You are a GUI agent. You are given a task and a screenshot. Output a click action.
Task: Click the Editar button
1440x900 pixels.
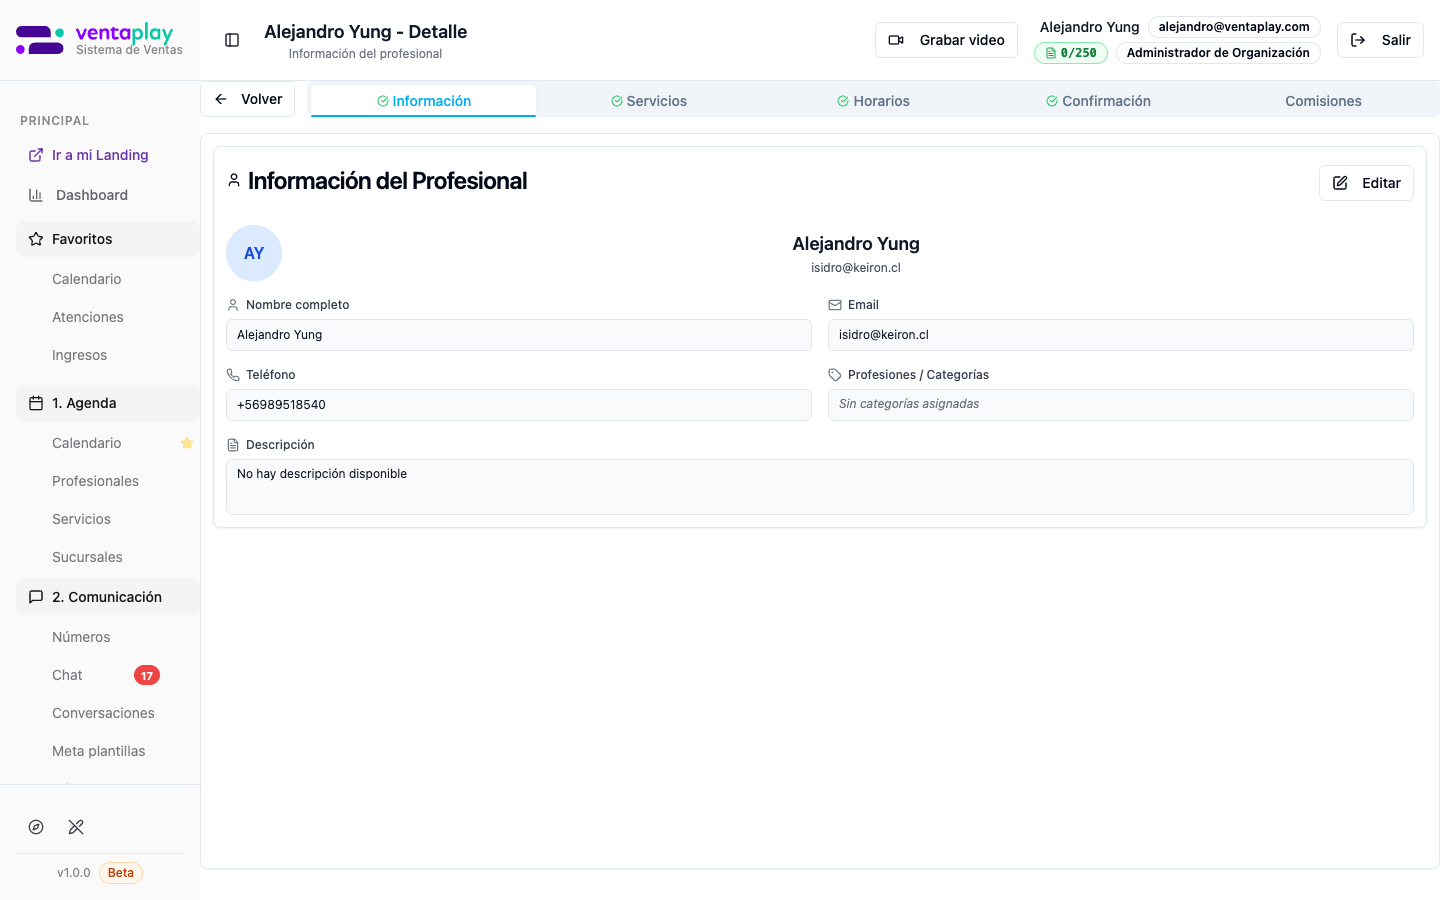1366,183
